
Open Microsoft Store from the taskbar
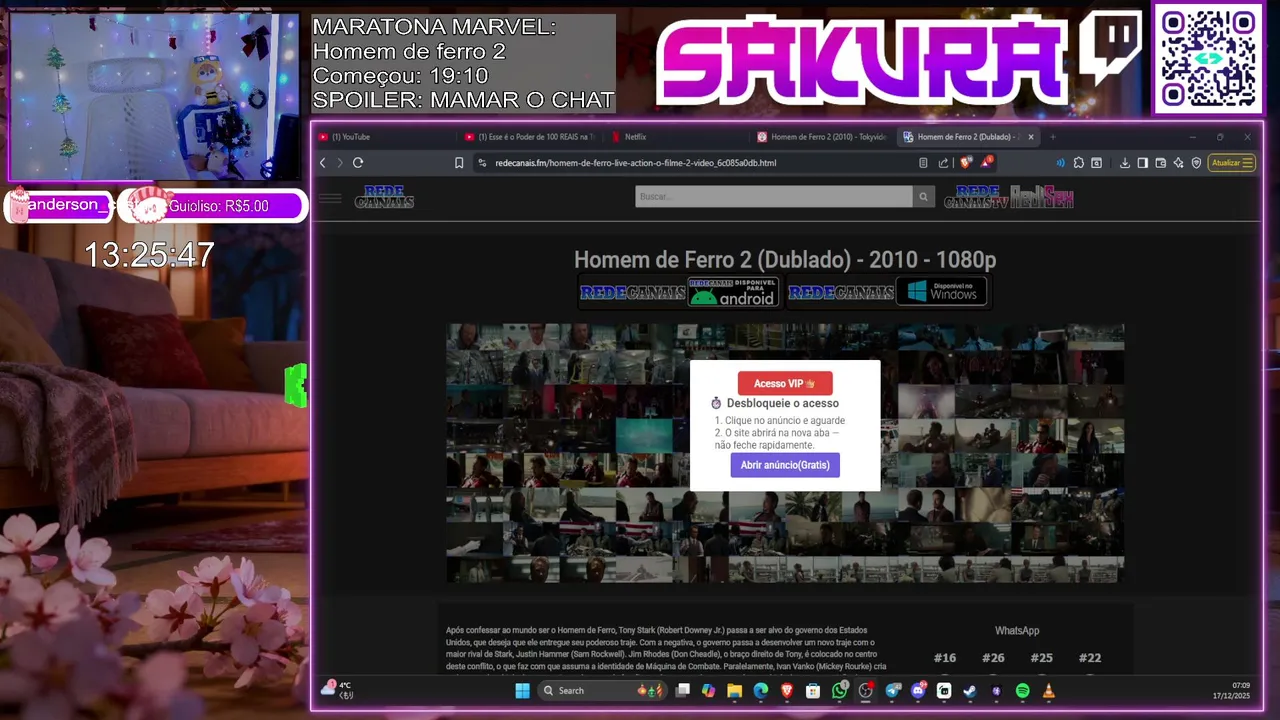(813, 691)
